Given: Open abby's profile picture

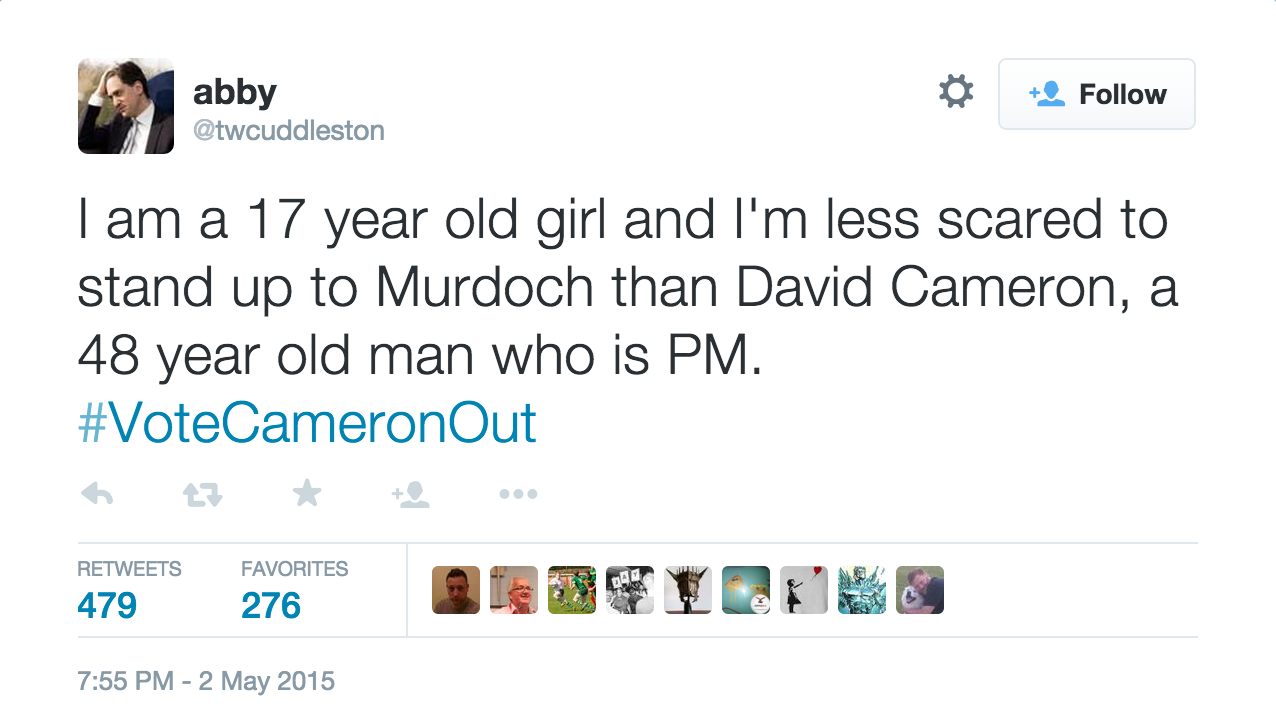Looking at the screenshot, I should pos(126,106).
